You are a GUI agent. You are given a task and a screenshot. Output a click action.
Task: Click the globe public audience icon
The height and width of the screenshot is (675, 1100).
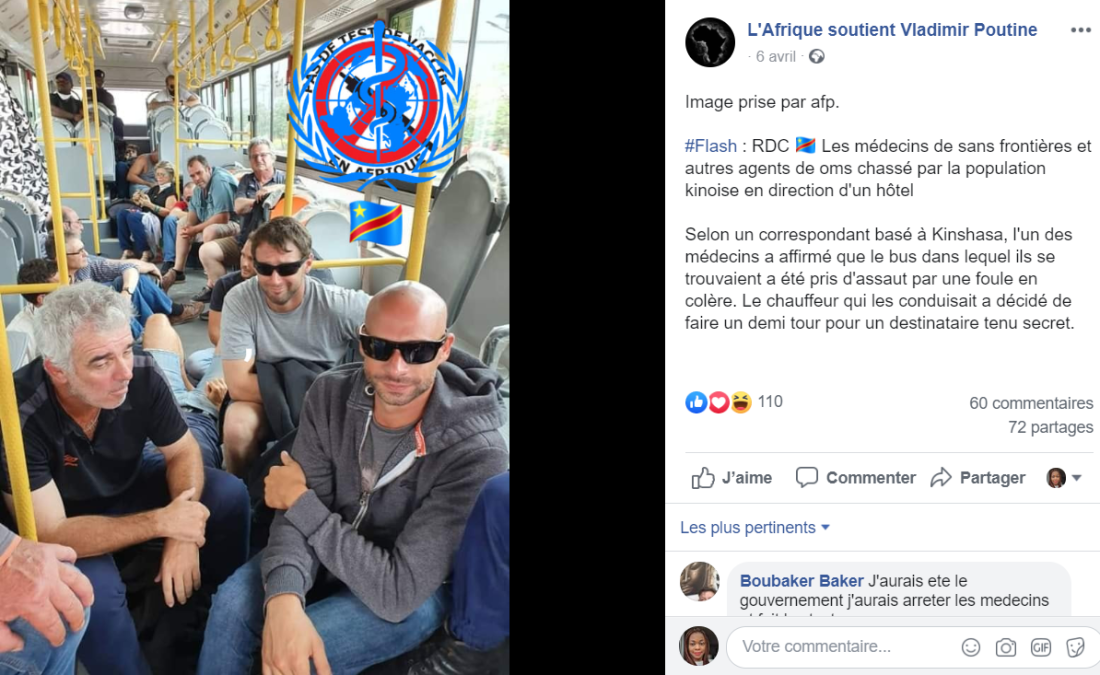pos(817,57)
